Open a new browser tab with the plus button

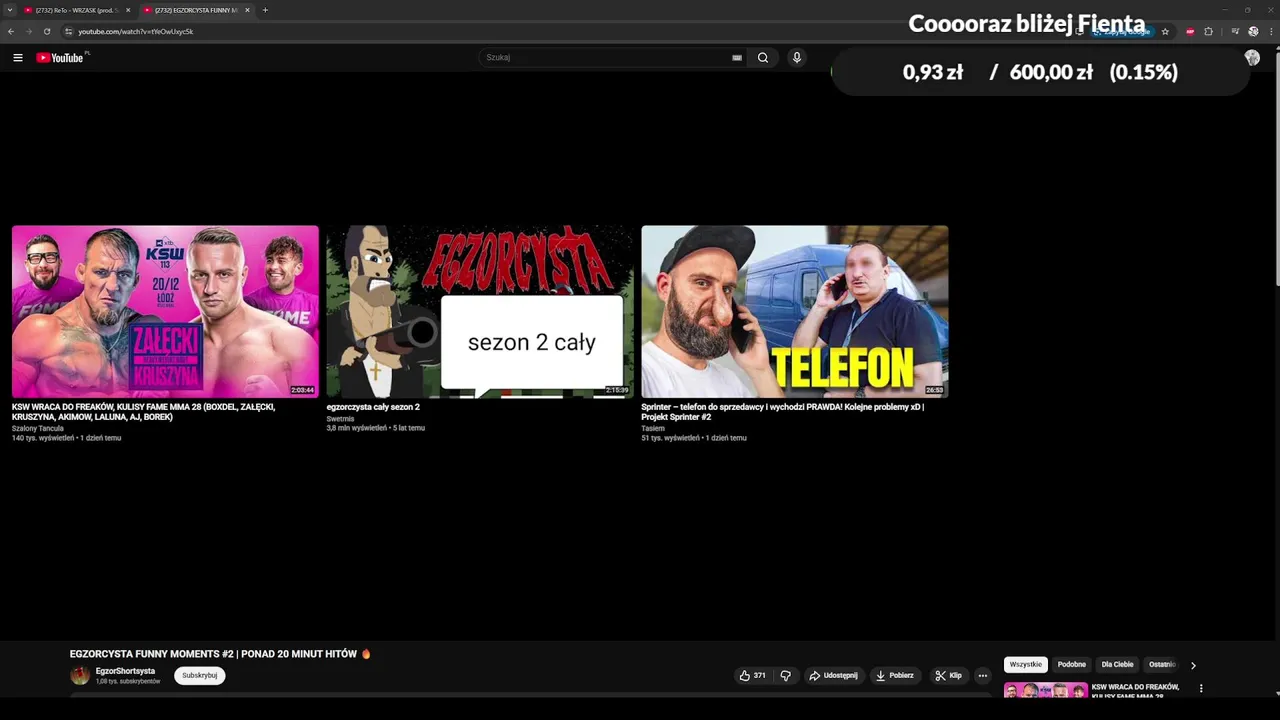pyautogui.click(x=265, y=10)
